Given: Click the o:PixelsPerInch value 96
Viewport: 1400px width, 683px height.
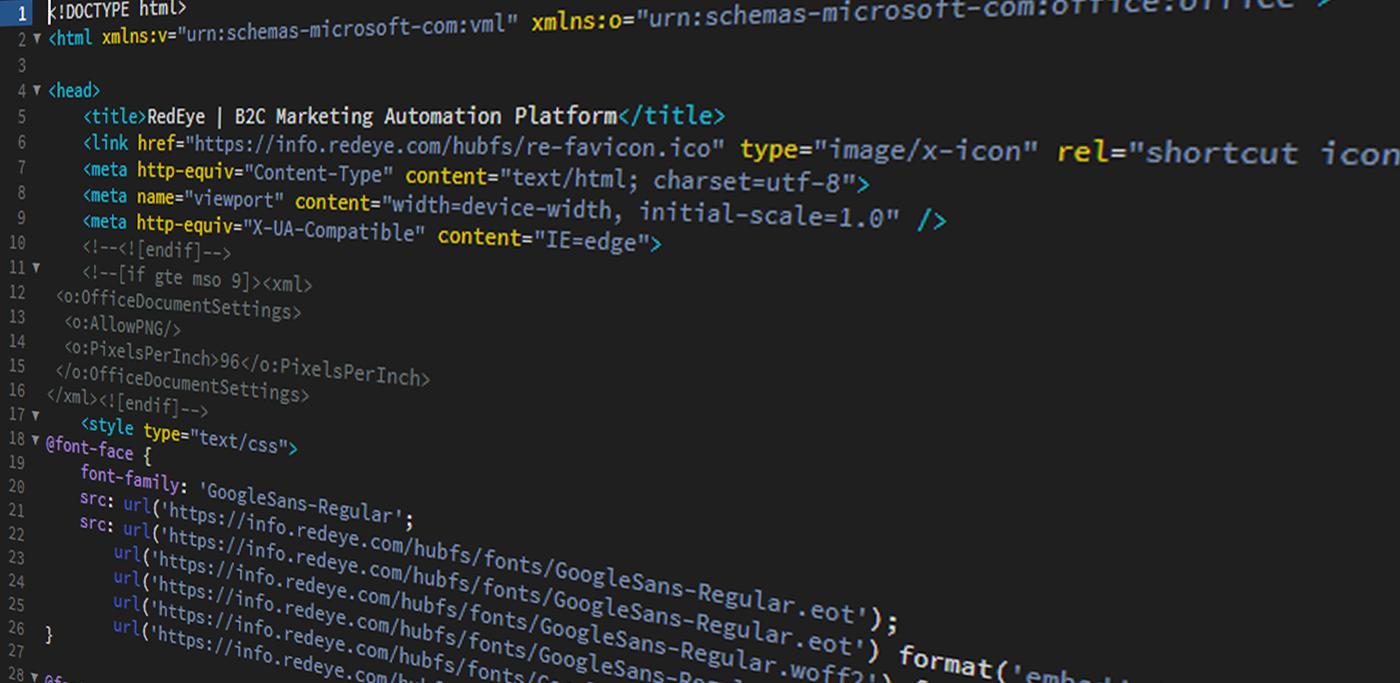Looking at the screenshot, I should [228, 354].
